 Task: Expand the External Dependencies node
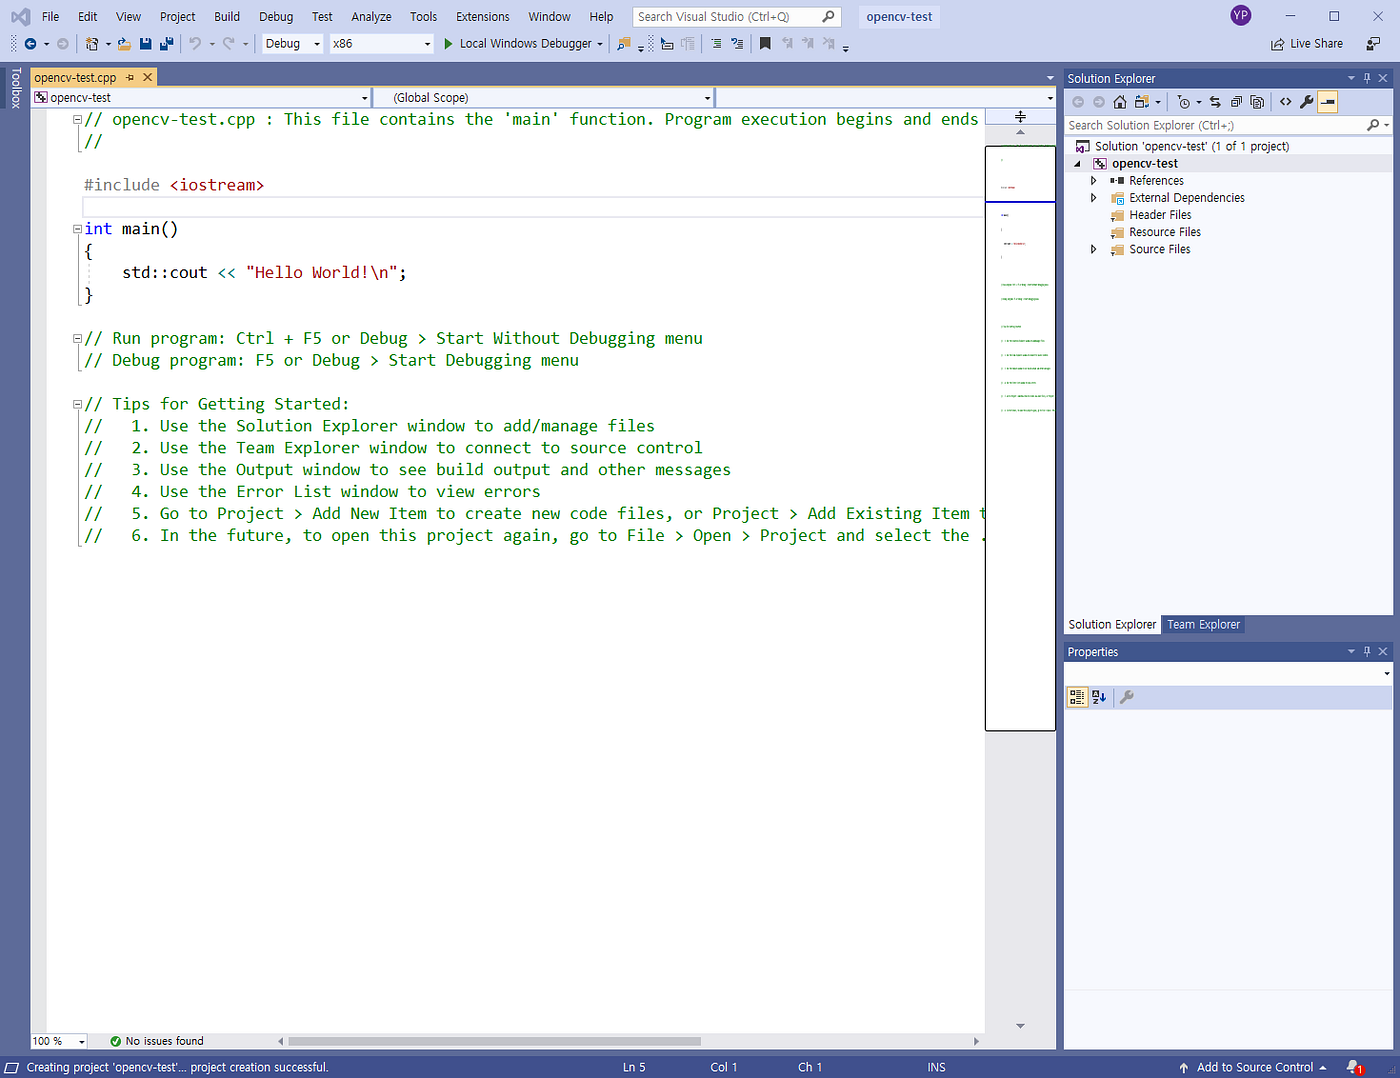pyautogui.click(x=1093, y=197)
